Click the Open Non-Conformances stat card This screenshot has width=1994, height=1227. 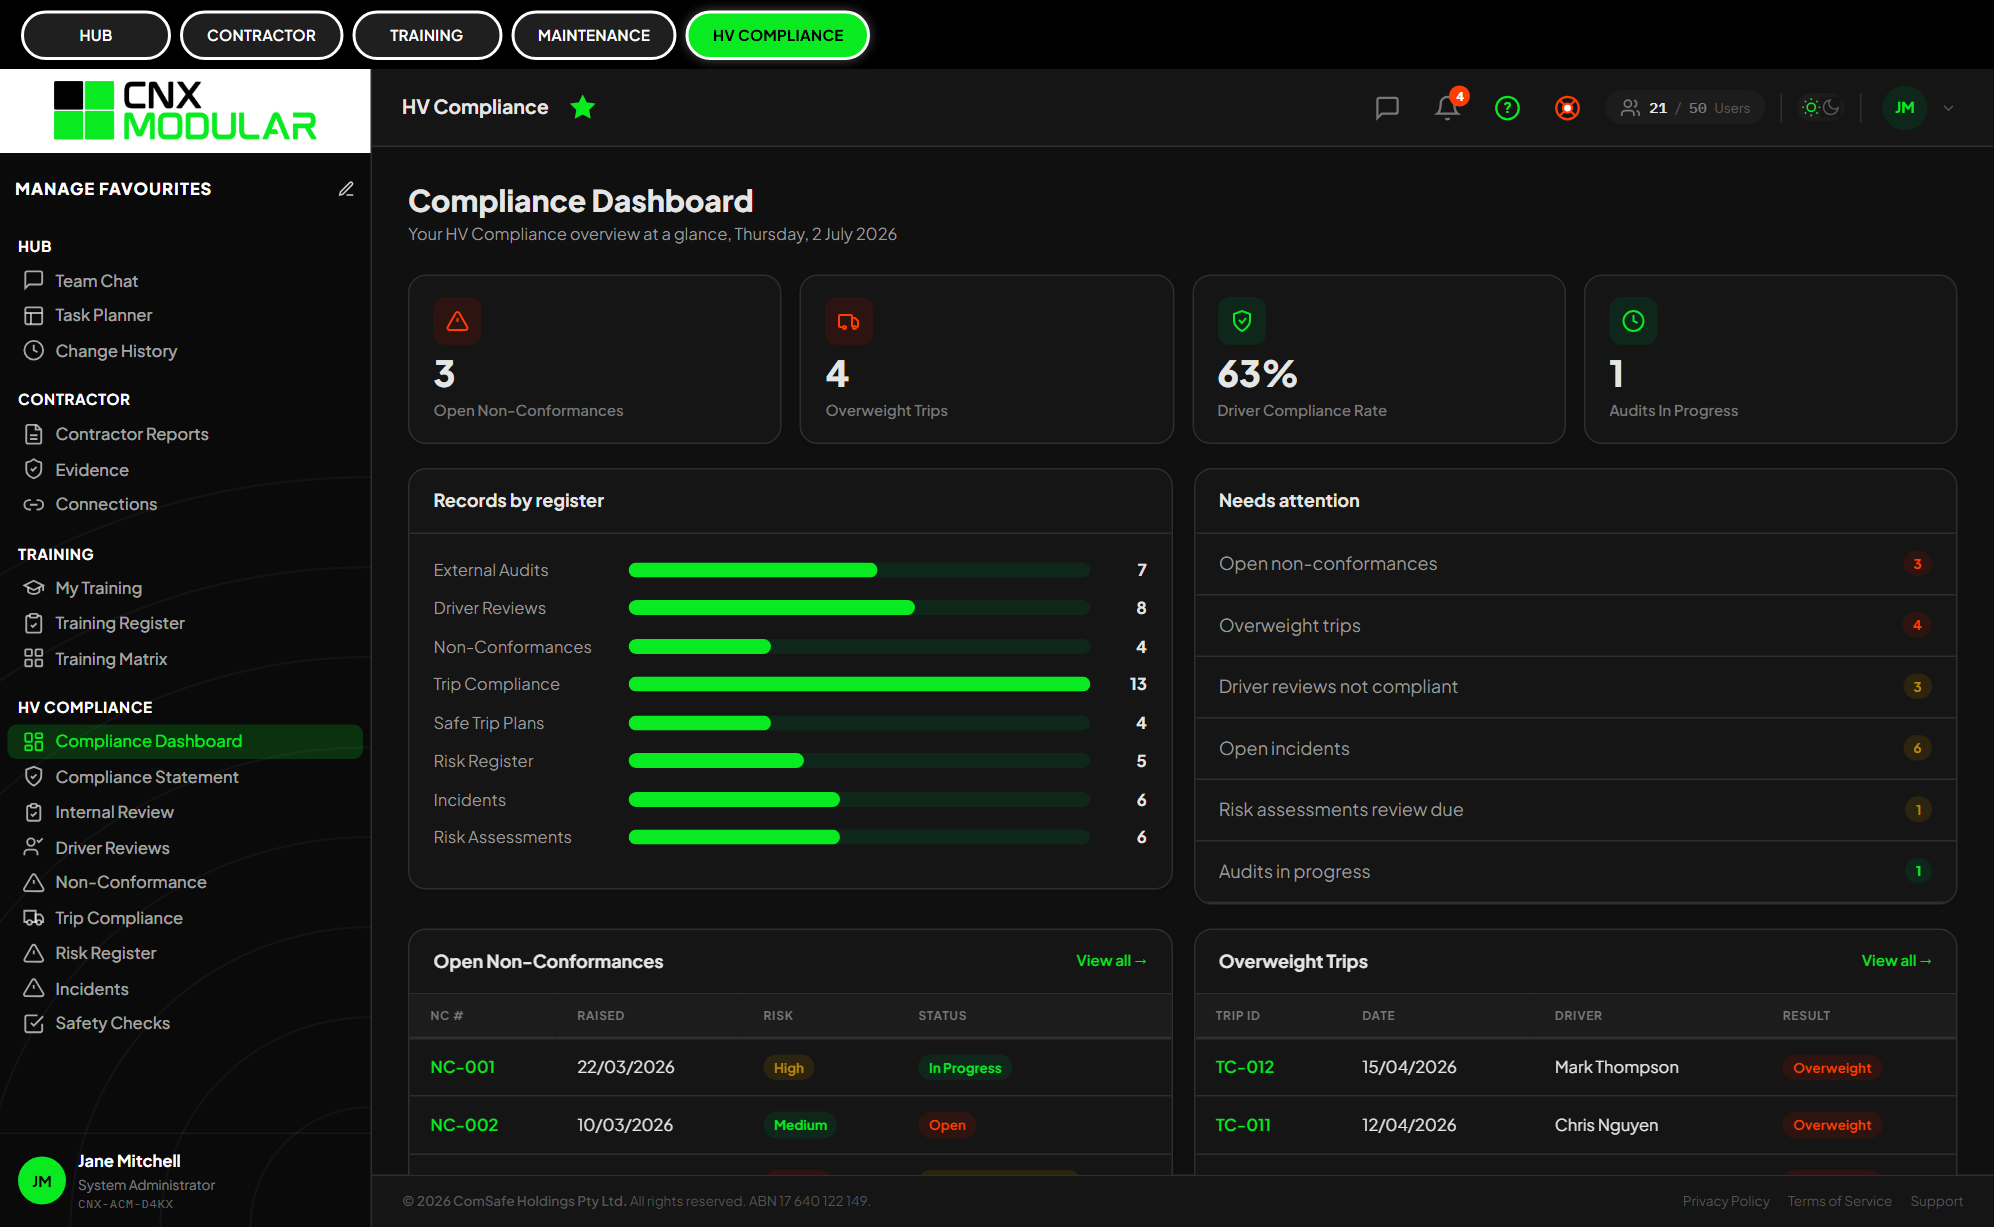595,360
